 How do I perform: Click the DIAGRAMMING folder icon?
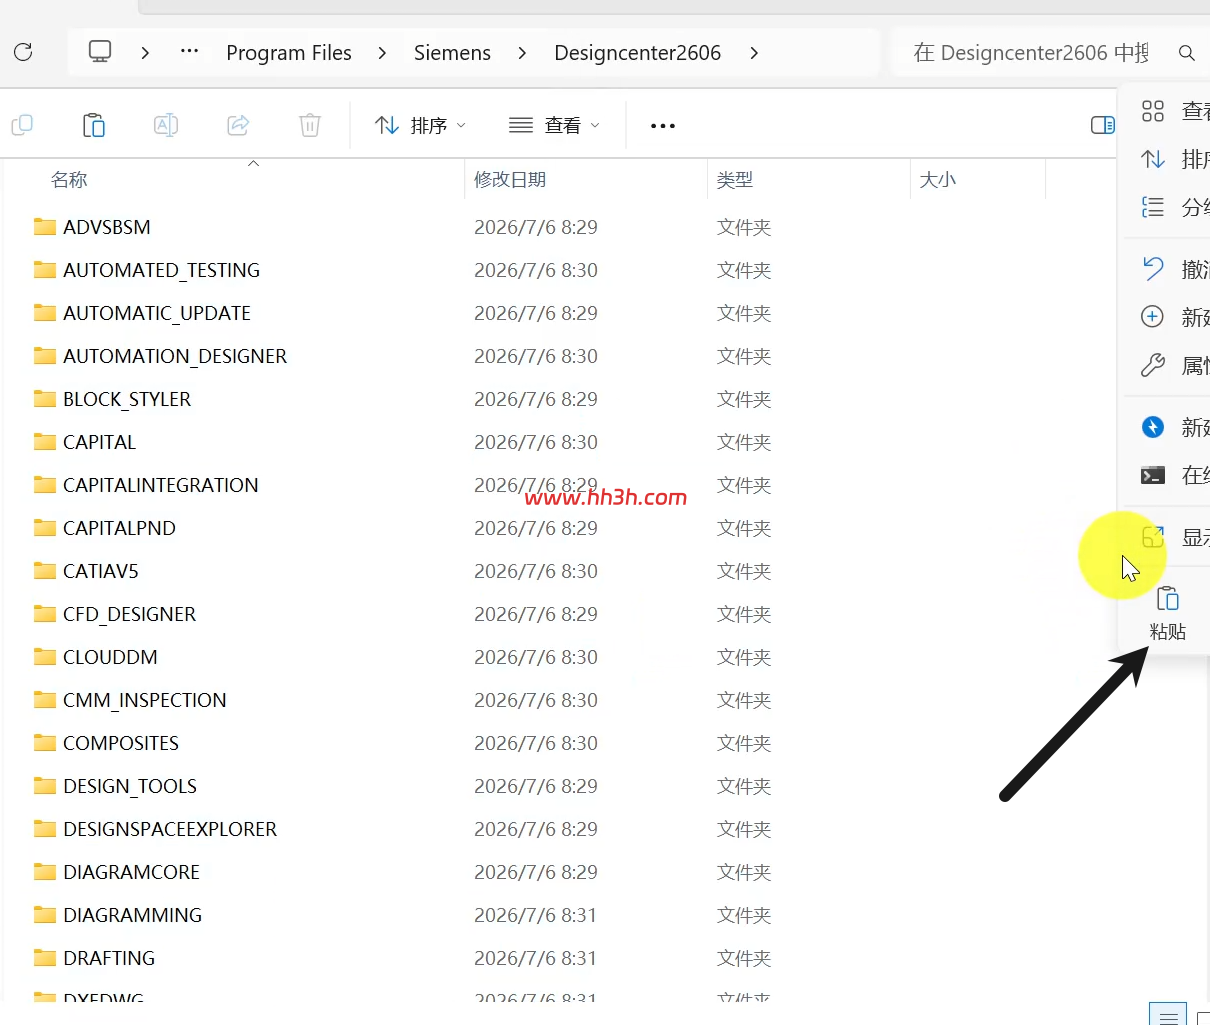click(x=45, y=915)
